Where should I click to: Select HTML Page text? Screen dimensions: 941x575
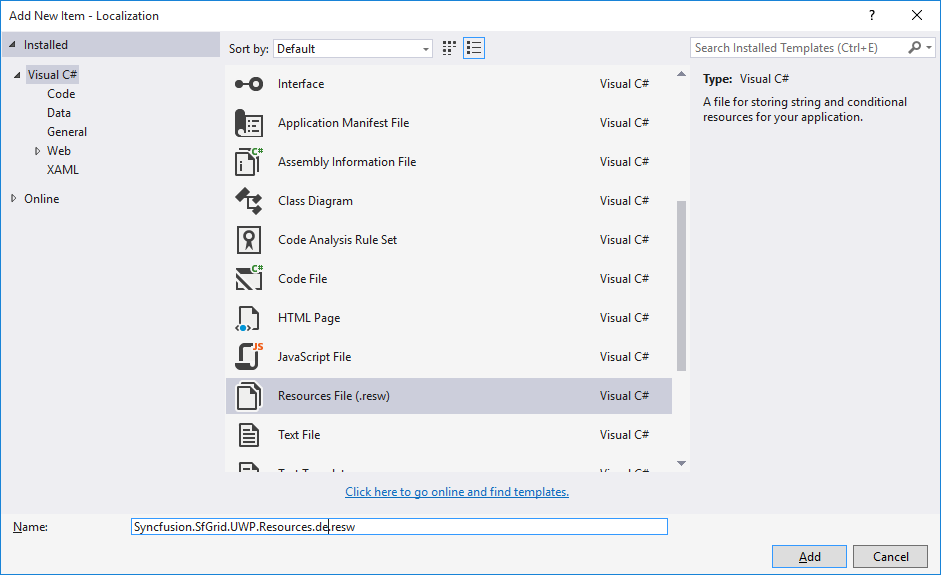(x=308, y=318)
